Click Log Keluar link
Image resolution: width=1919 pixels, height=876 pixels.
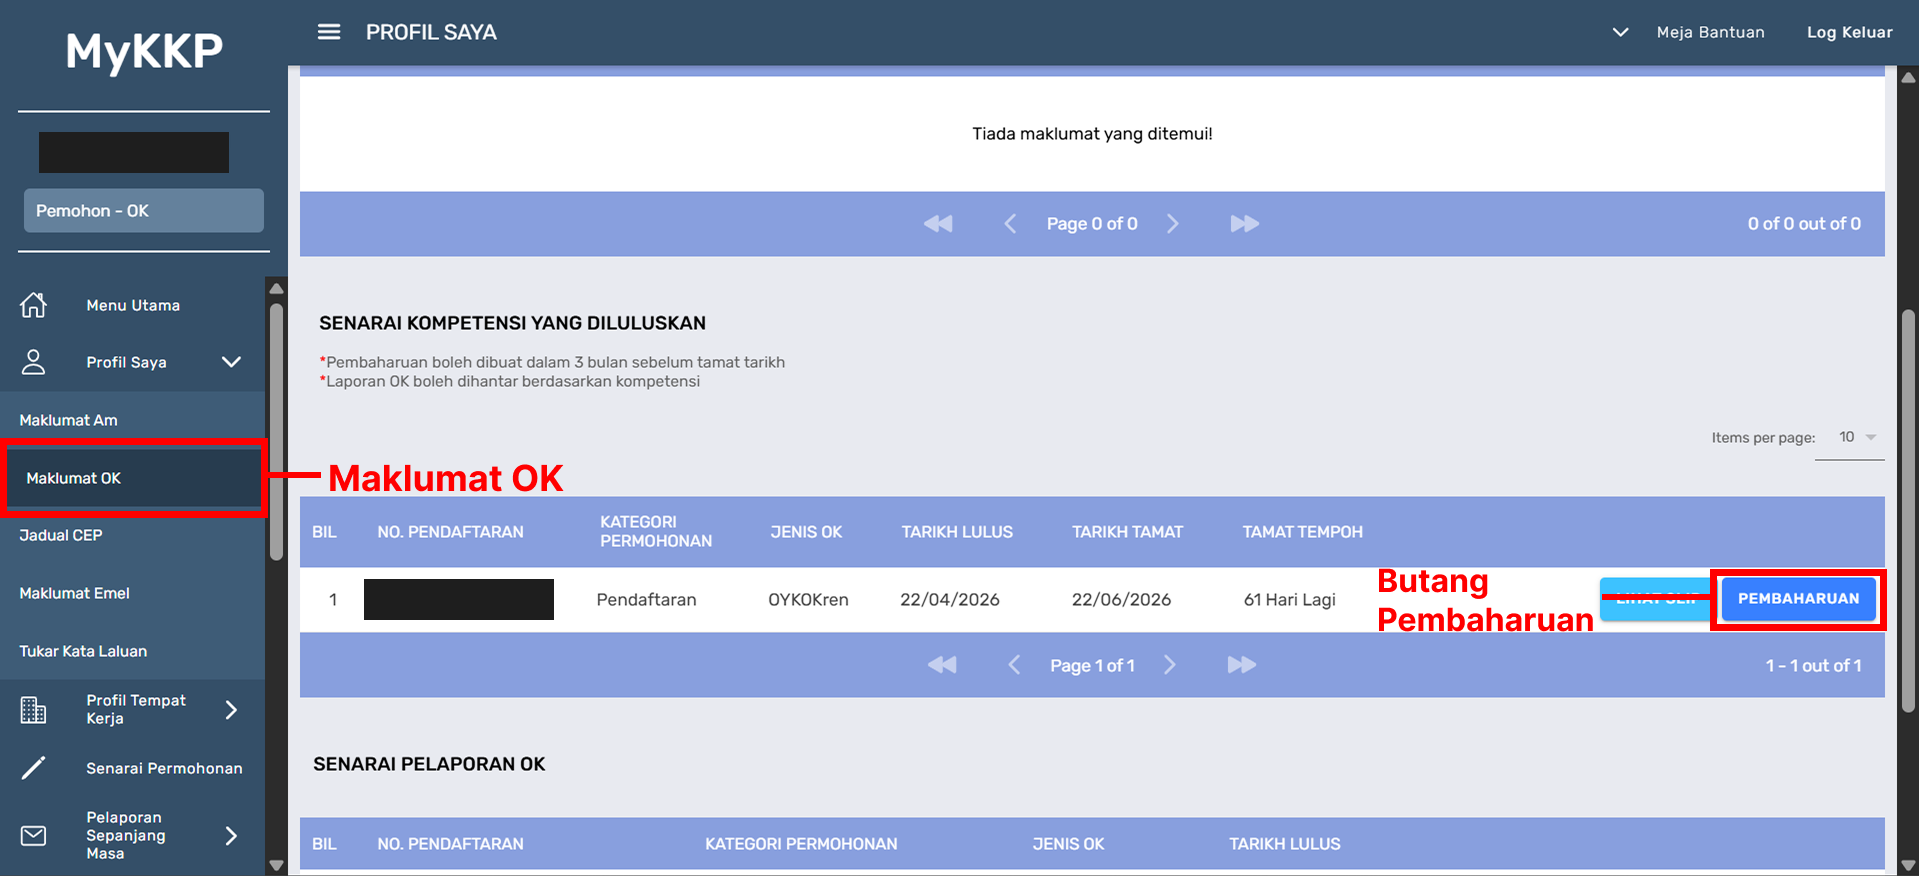[1849, 32]
